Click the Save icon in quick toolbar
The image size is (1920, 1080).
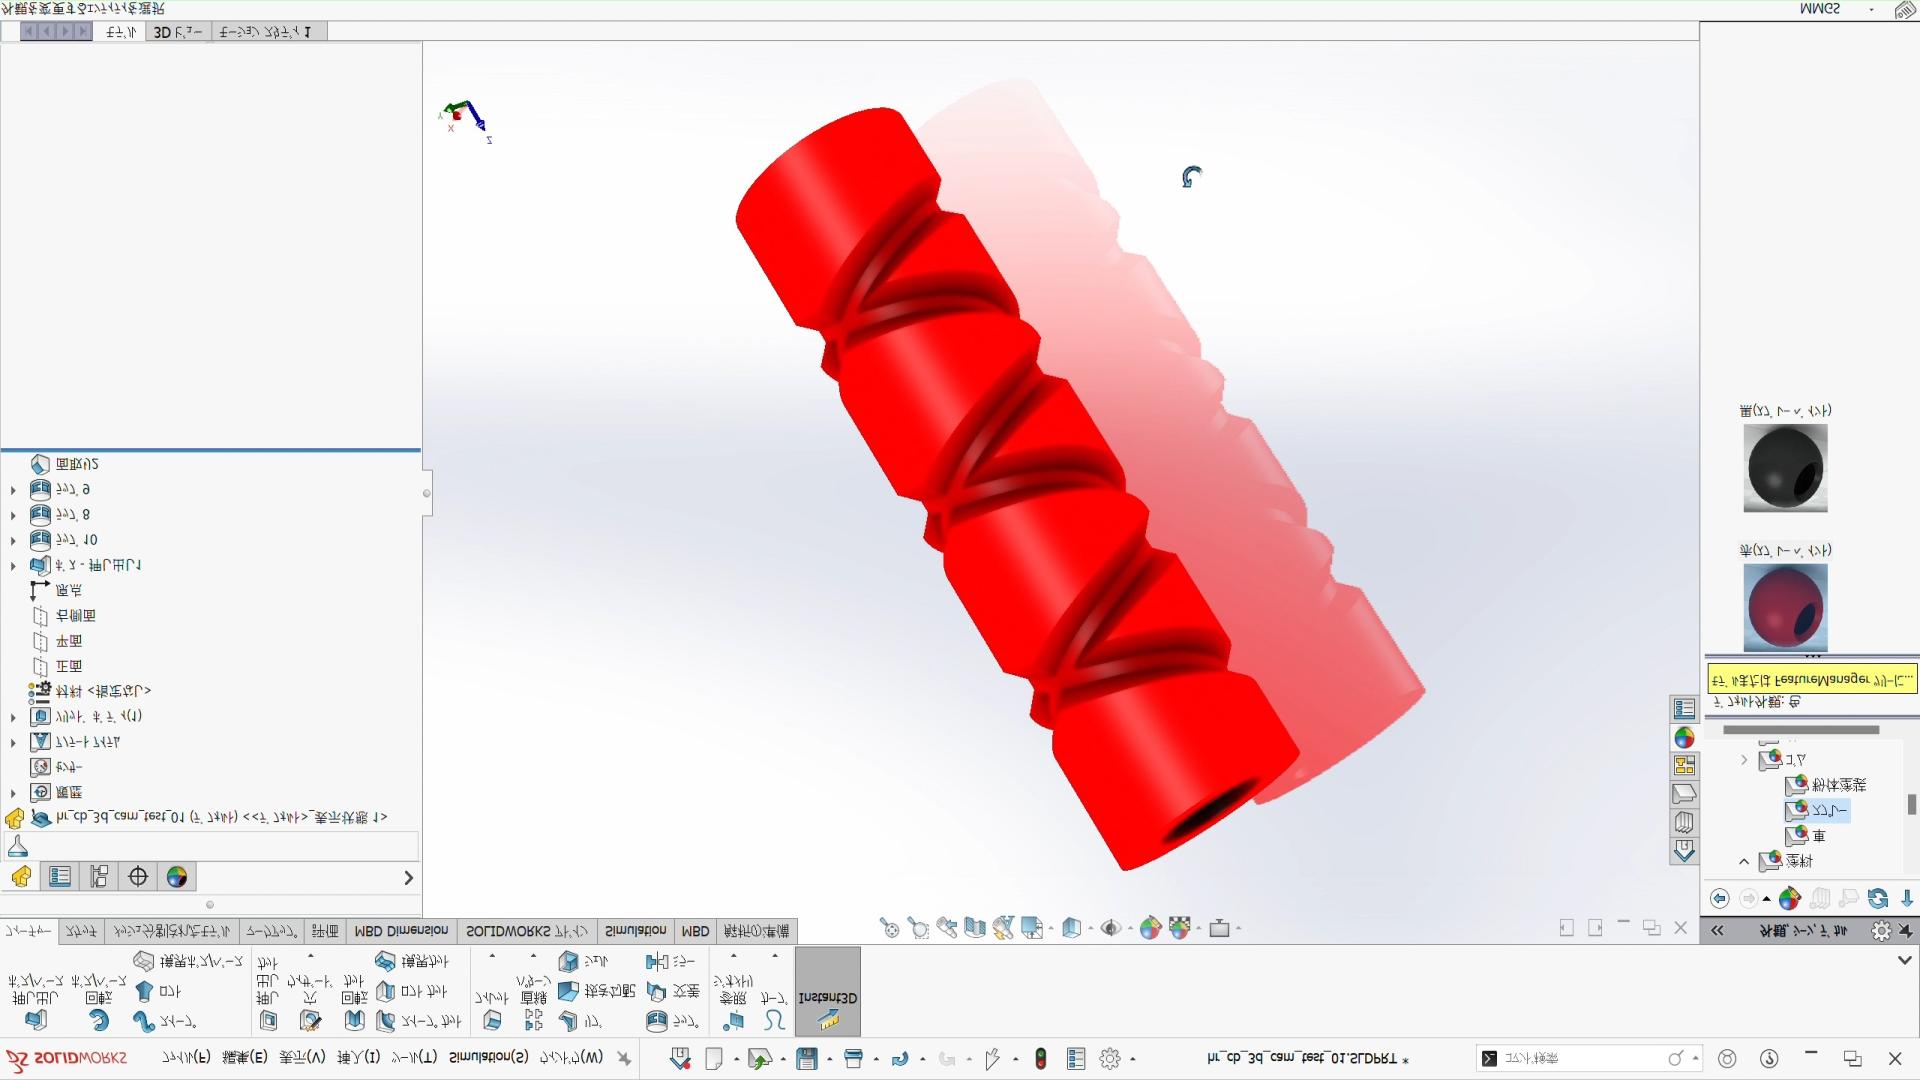click(x=808, y=1058)
